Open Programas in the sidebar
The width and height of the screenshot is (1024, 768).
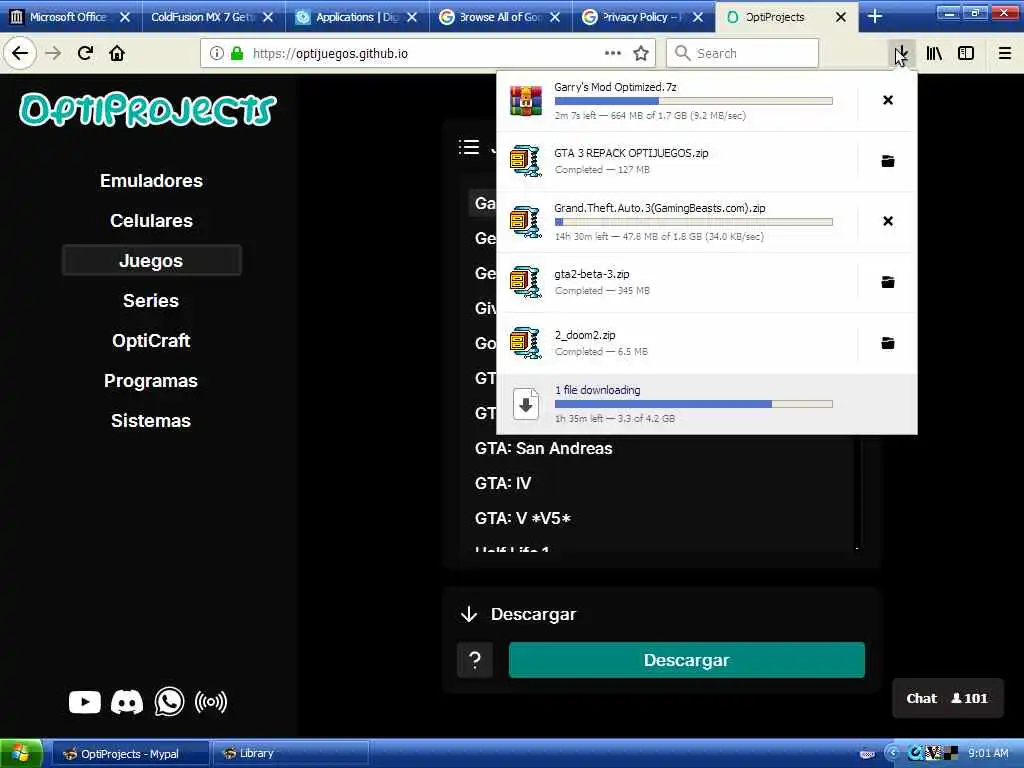point(151,381)
